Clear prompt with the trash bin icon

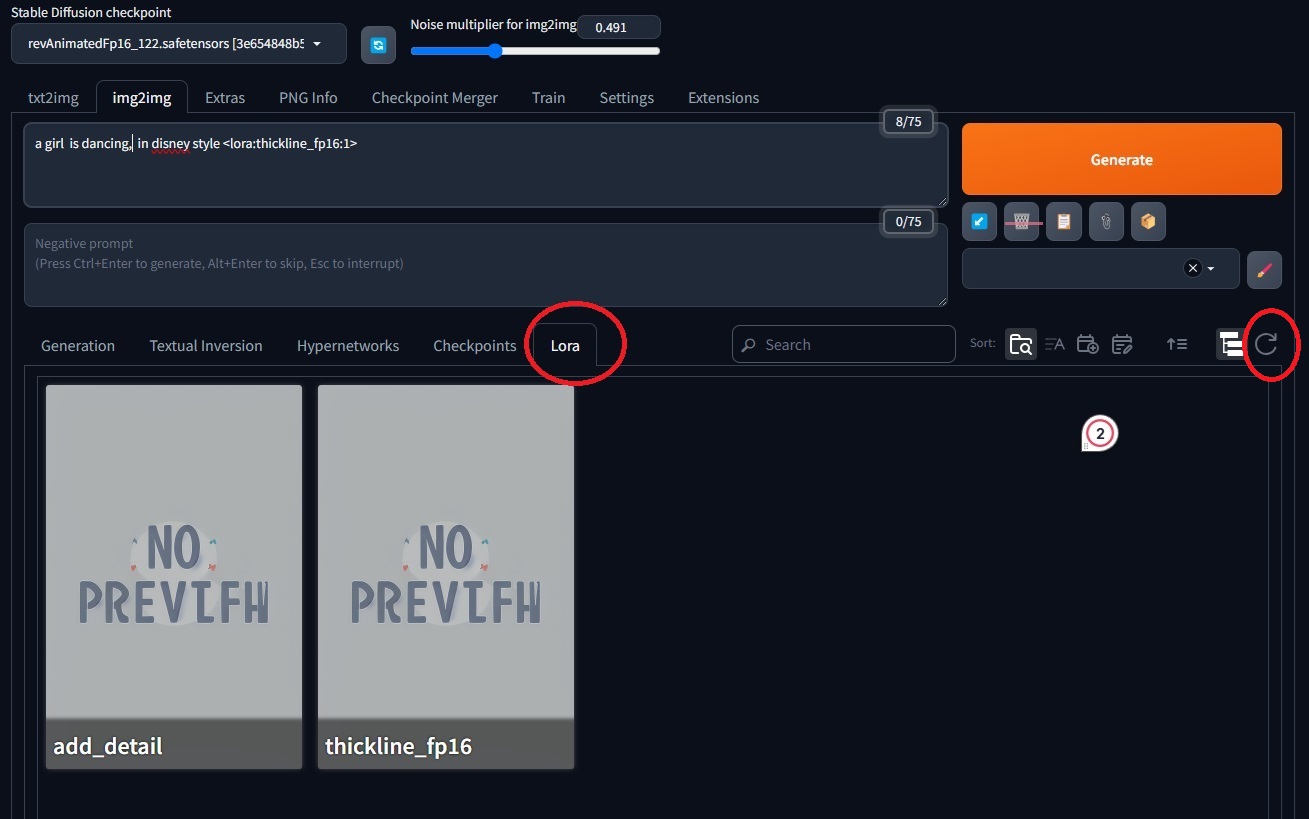tap(1021, 222)
